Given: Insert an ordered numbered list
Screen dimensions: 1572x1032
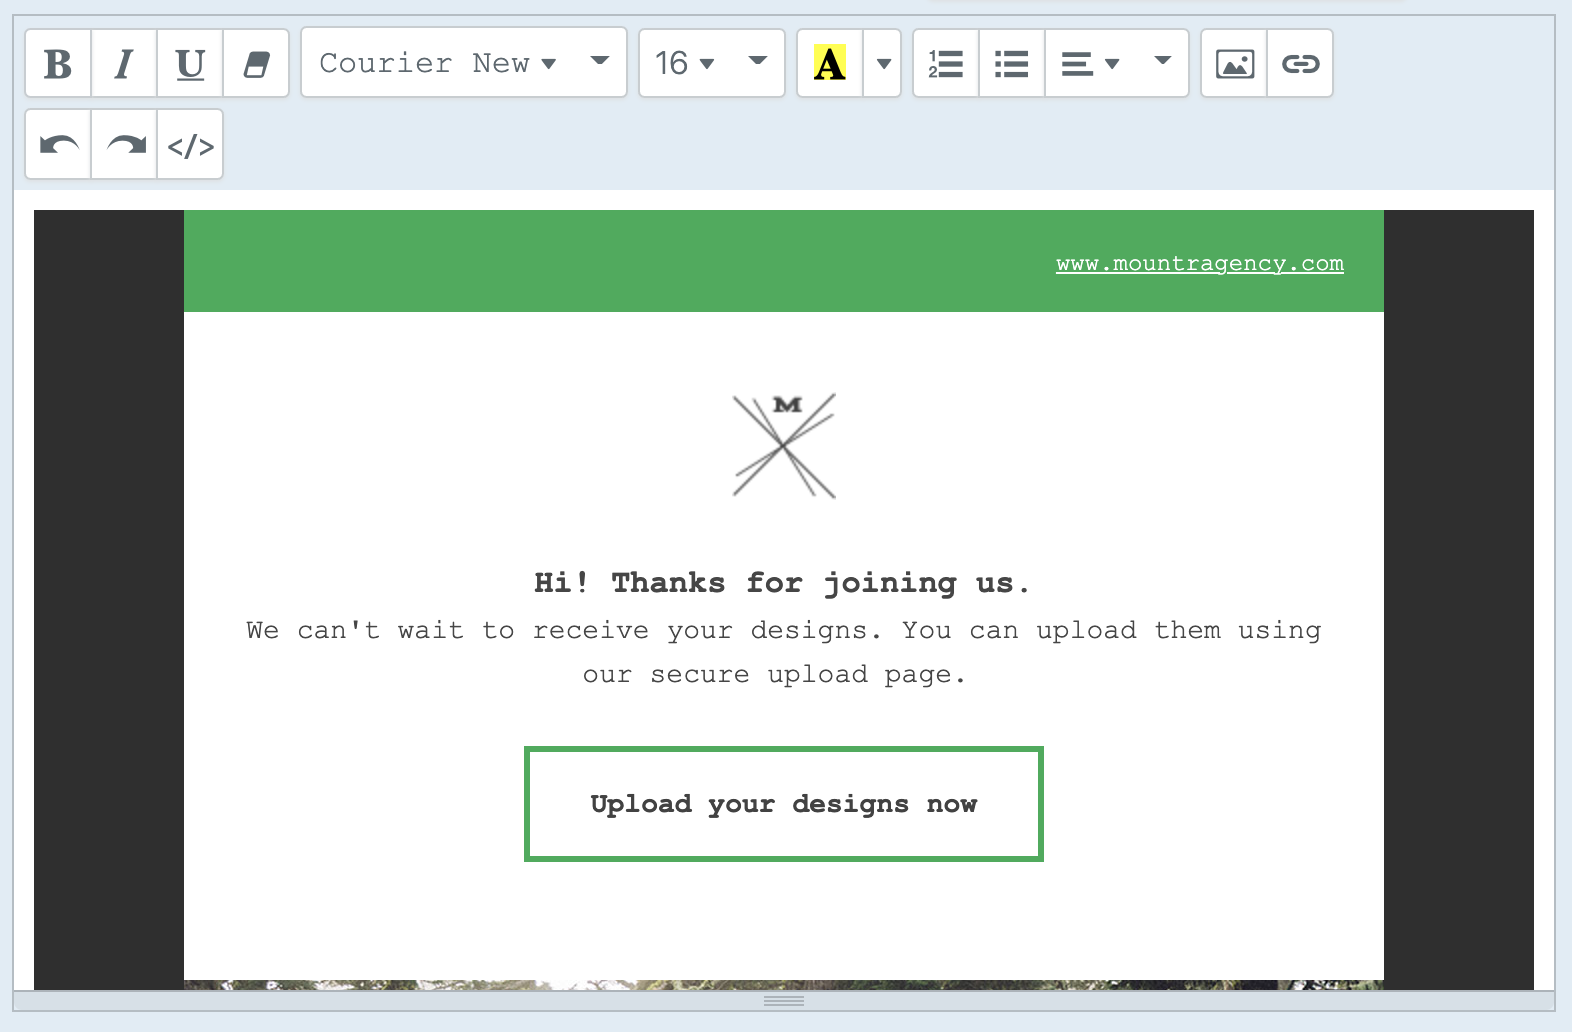Looking at the screenshot, I should click(x=946, y=63).
